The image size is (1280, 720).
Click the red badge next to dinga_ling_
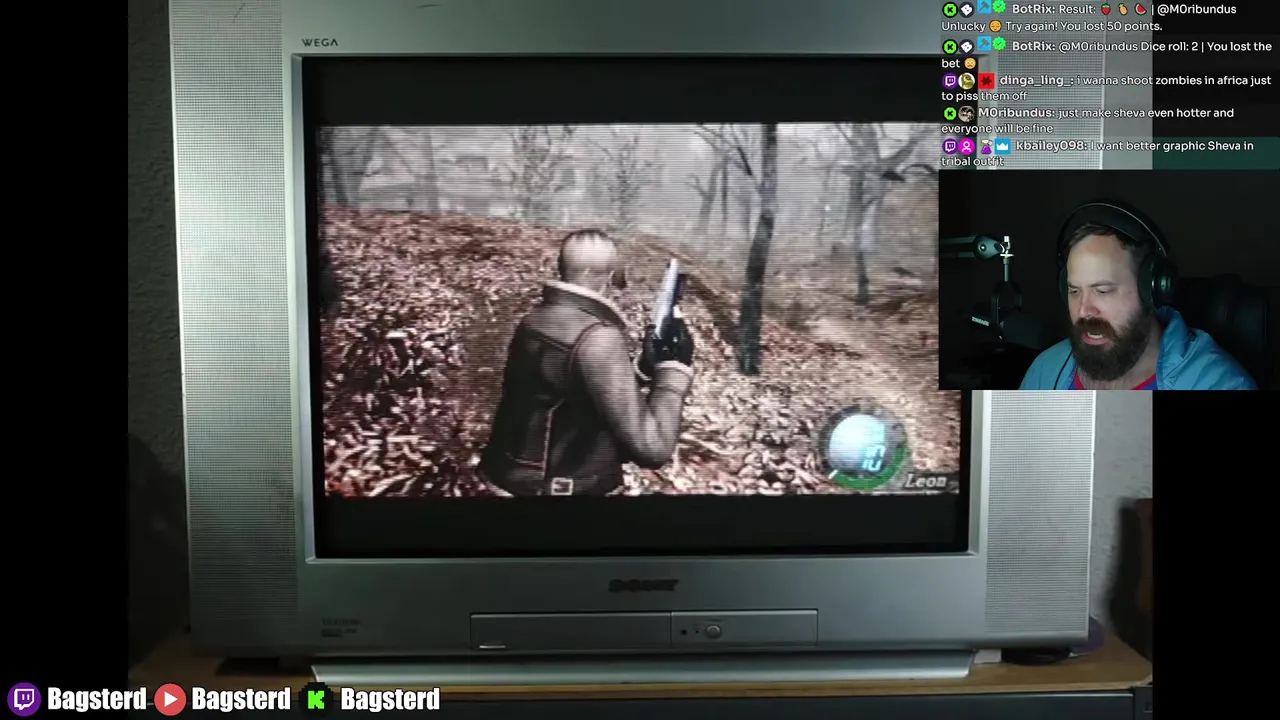(x=986, y=81)
